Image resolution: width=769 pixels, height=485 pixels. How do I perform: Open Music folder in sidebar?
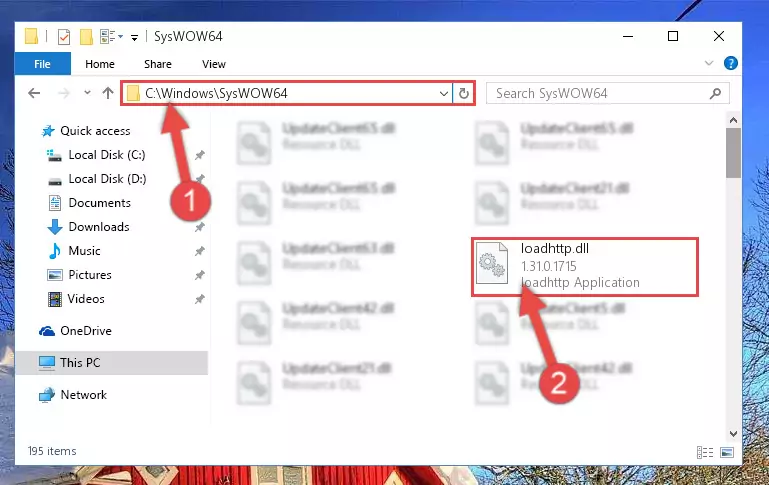(x=84, y=251)
